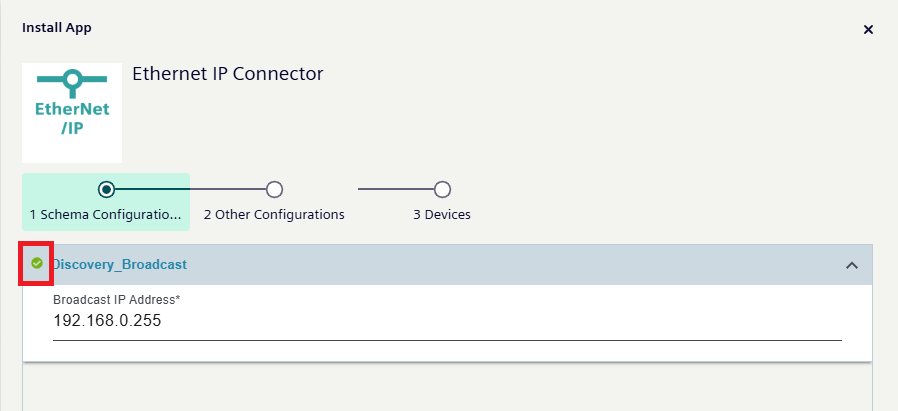Click progress line between steps 2 and 3
This screenshot has width=898, height=411.
coord(395,189)
